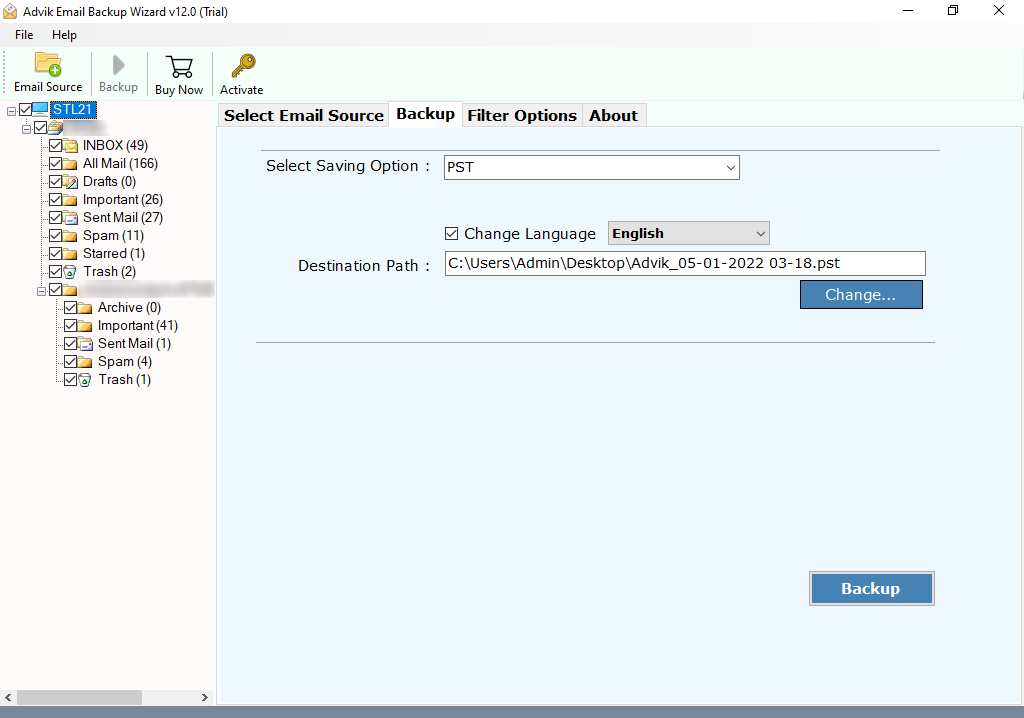This screenshot has width=1024, height=718.
Task: Click the All Mail folder icon
Action: [x=70, y=163]
